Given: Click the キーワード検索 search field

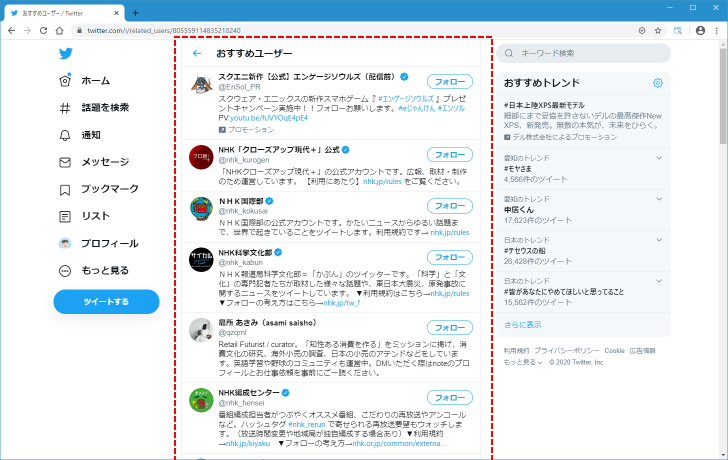Looking at the screenshot, I should pyautogui.click(x=584, y=53).
